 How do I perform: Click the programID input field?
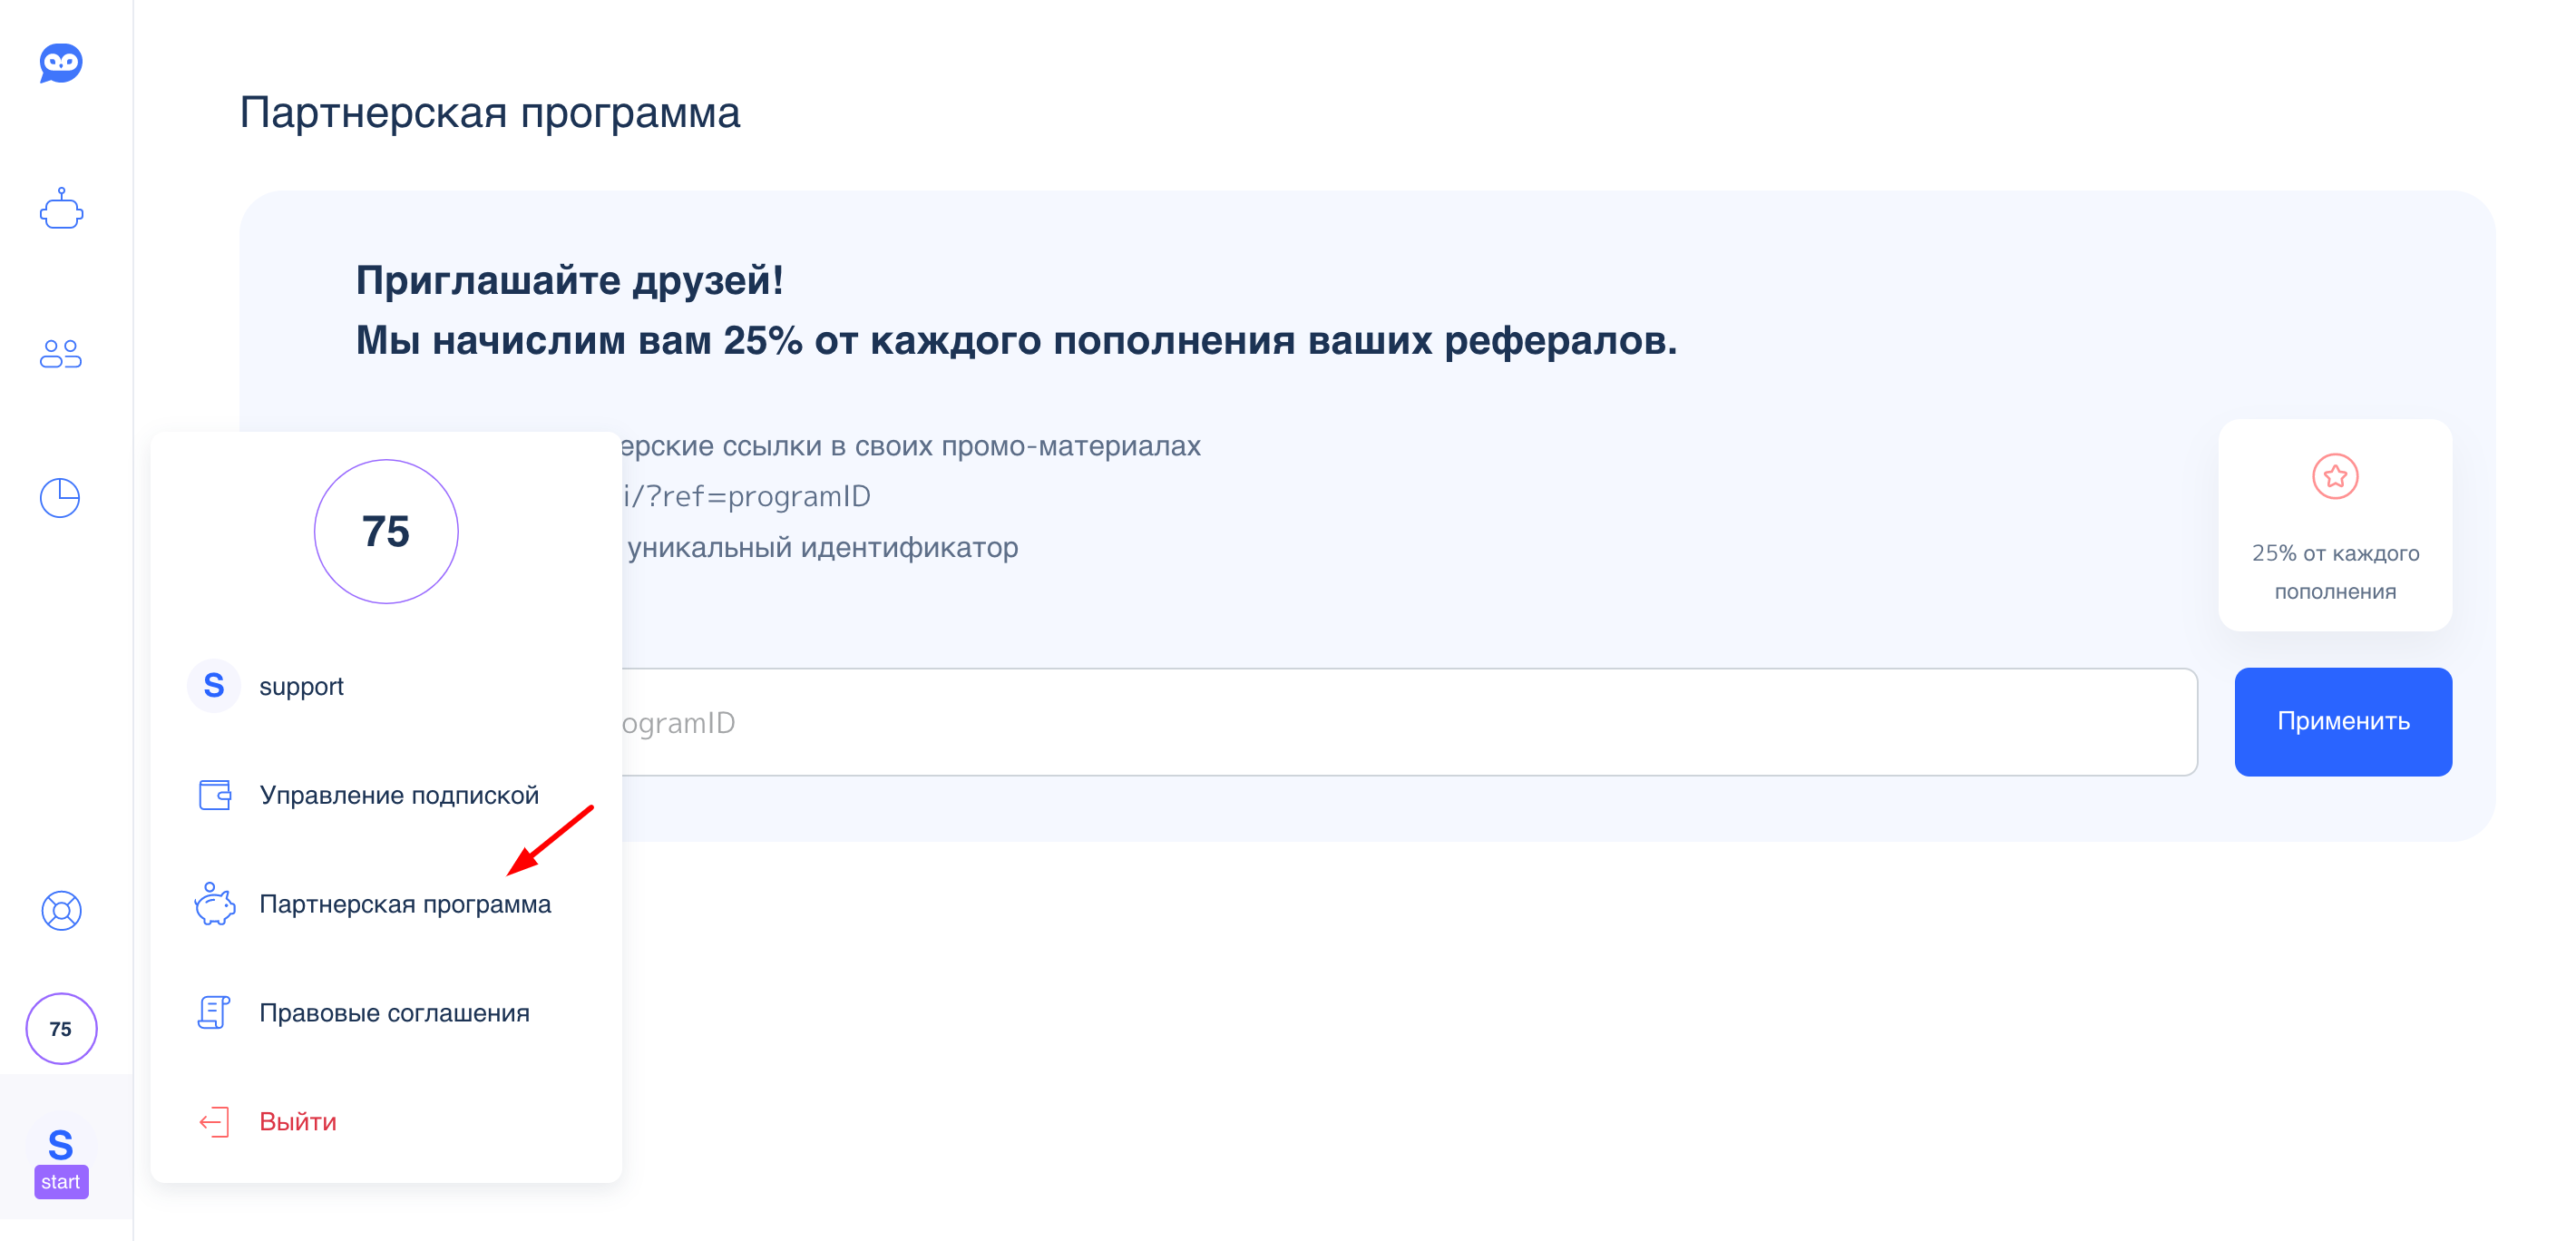(x=1400, y=722)
